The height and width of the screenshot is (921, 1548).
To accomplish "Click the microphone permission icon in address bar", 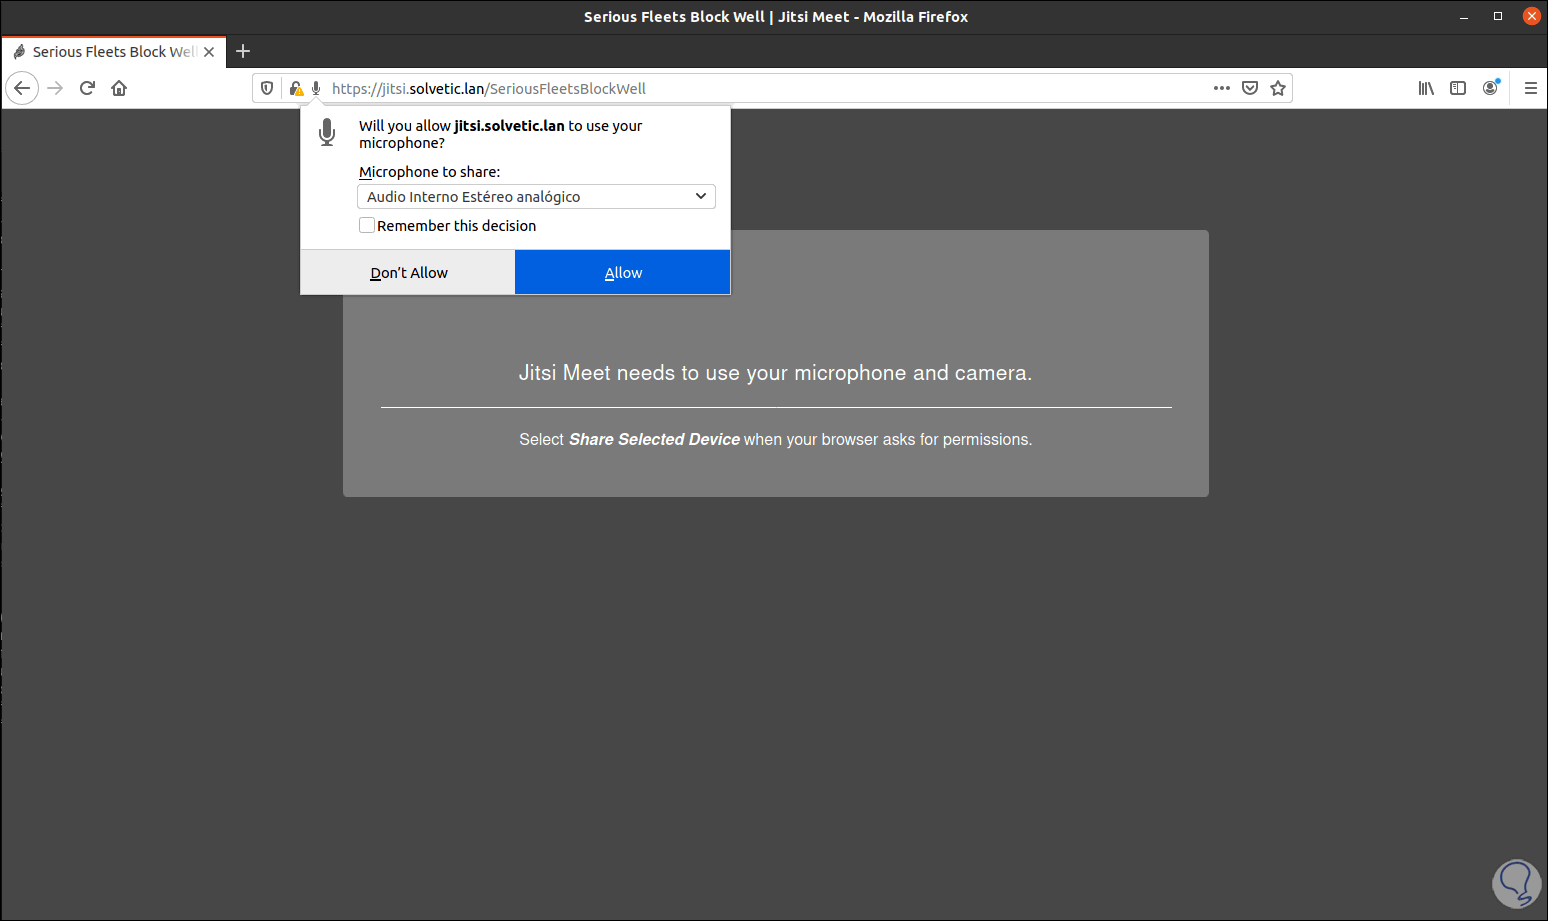I will tap(316, 88).
